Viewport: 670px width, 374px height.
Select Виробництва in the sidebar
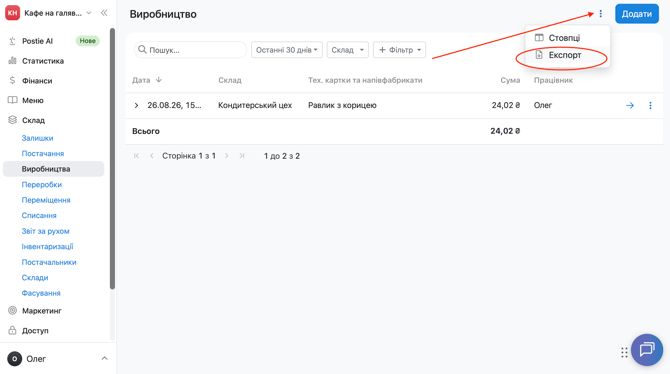point(53,169)
